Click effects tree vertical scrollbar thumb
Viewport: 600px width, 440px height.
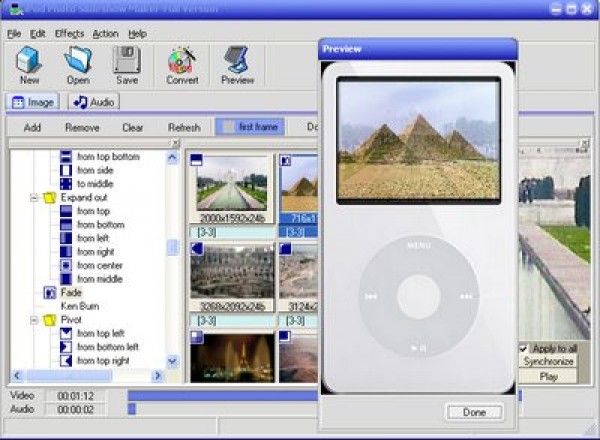click(x=173, y=248)
